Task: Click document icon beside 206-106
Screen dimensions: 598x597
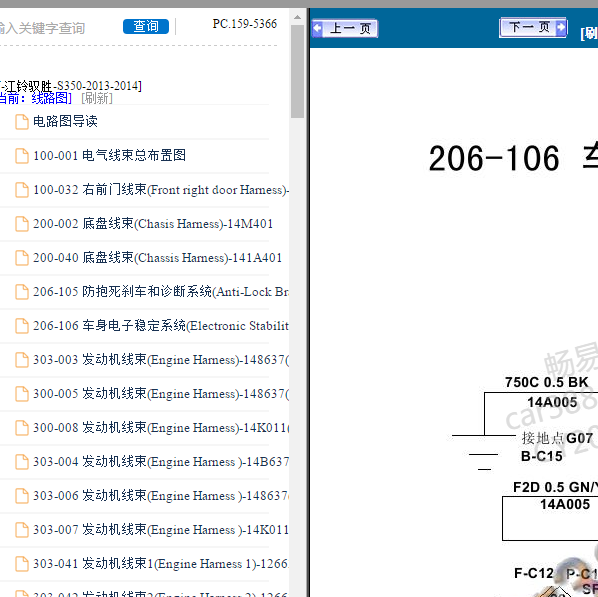Action: point(22,325)
